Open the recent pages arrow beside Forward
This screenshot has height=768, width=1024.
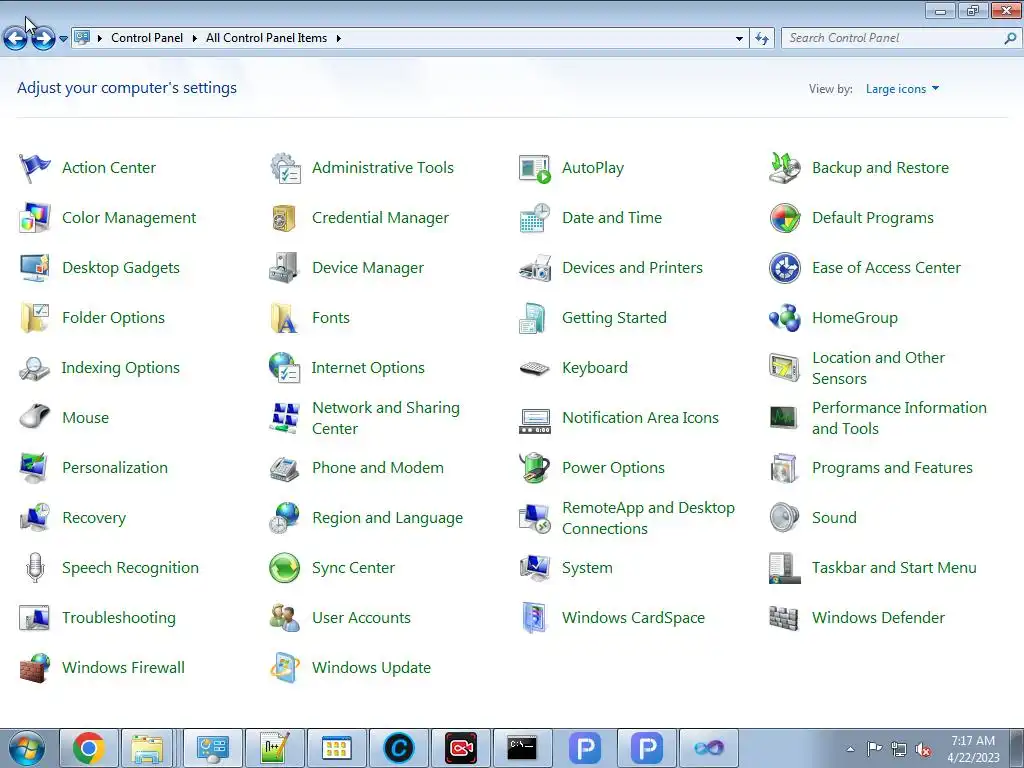pyautogui.click(x=63, y=39)
